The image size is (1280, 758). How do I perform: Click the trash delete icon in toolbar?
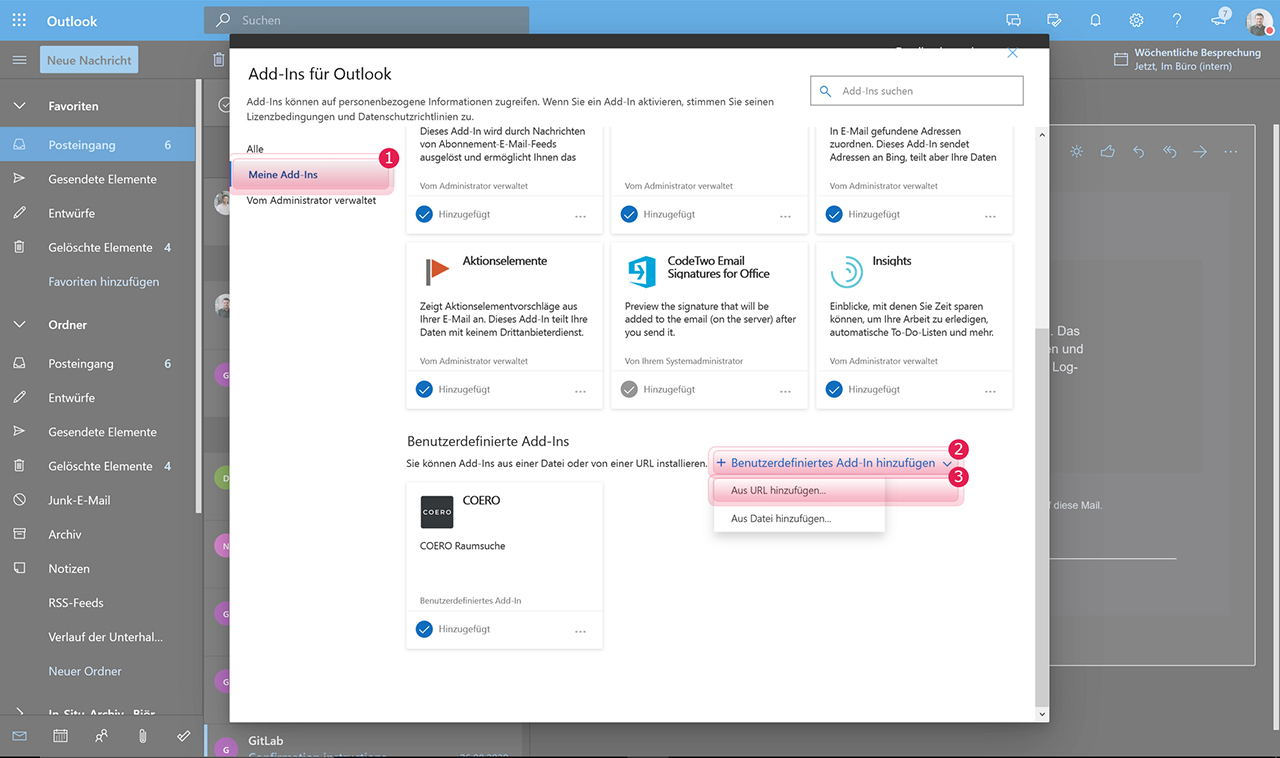coord(219,60)
